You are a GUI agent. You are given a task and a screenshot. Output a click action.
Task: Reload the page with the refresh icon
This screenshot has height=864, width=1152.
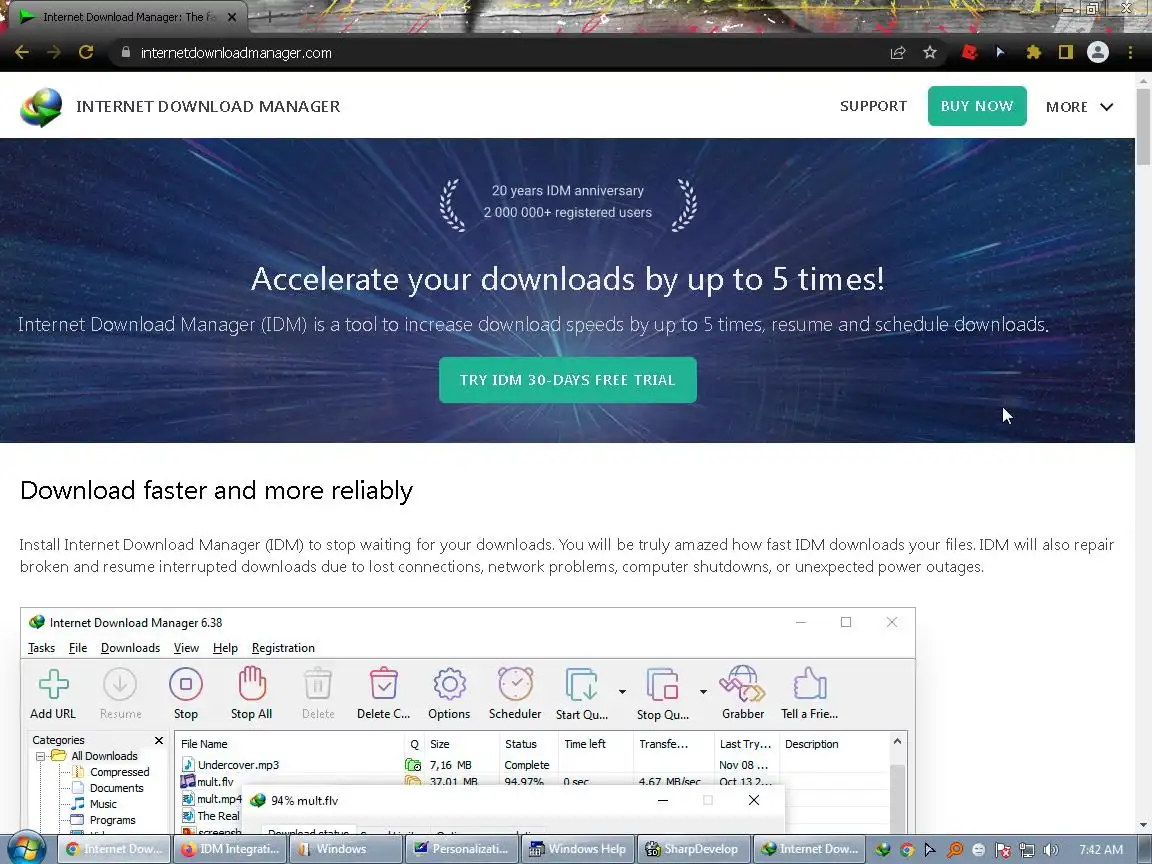[x=86, y=52]
